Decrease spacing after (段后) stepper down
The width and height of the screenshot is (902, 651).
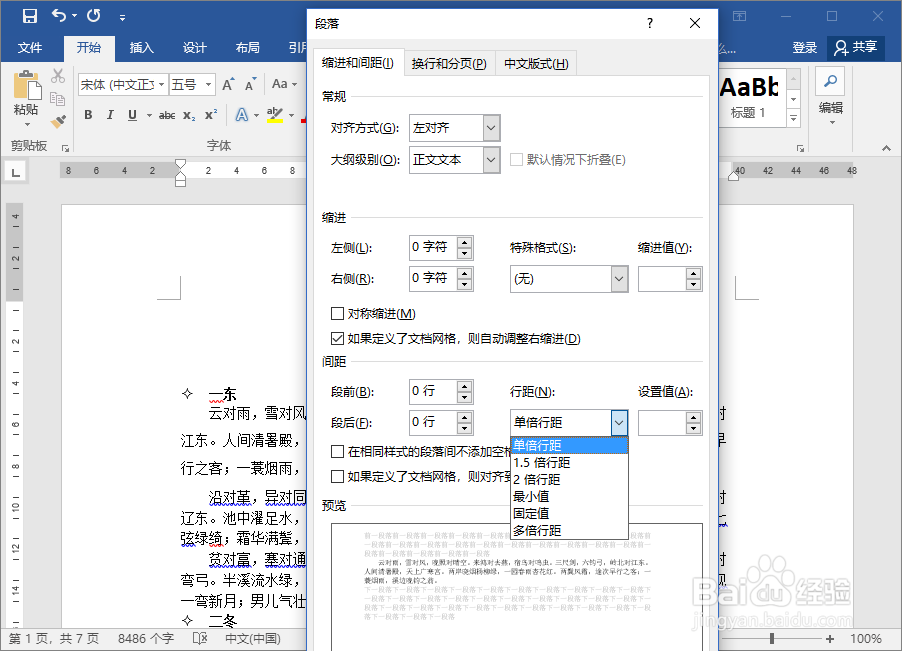(x=464, y=428)
